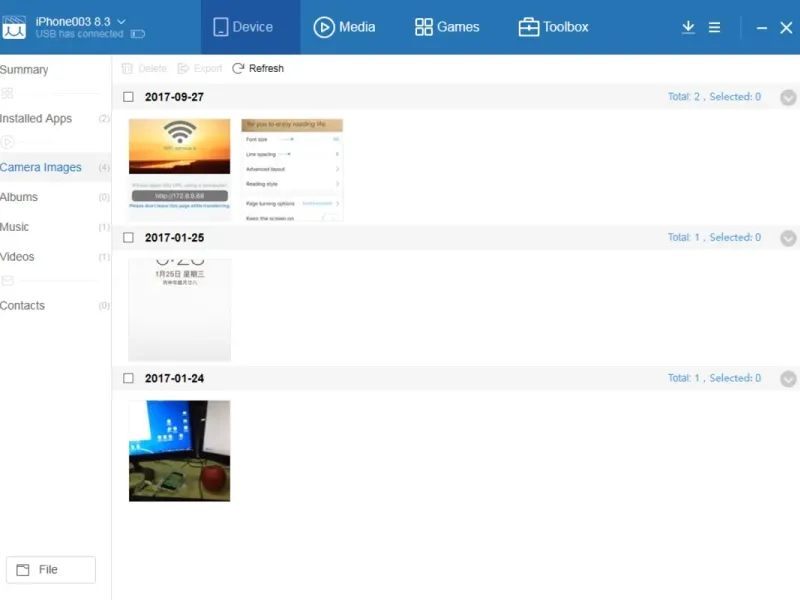Go to the Games tab
Screen dimensions: 800x600
pos(447,27)
